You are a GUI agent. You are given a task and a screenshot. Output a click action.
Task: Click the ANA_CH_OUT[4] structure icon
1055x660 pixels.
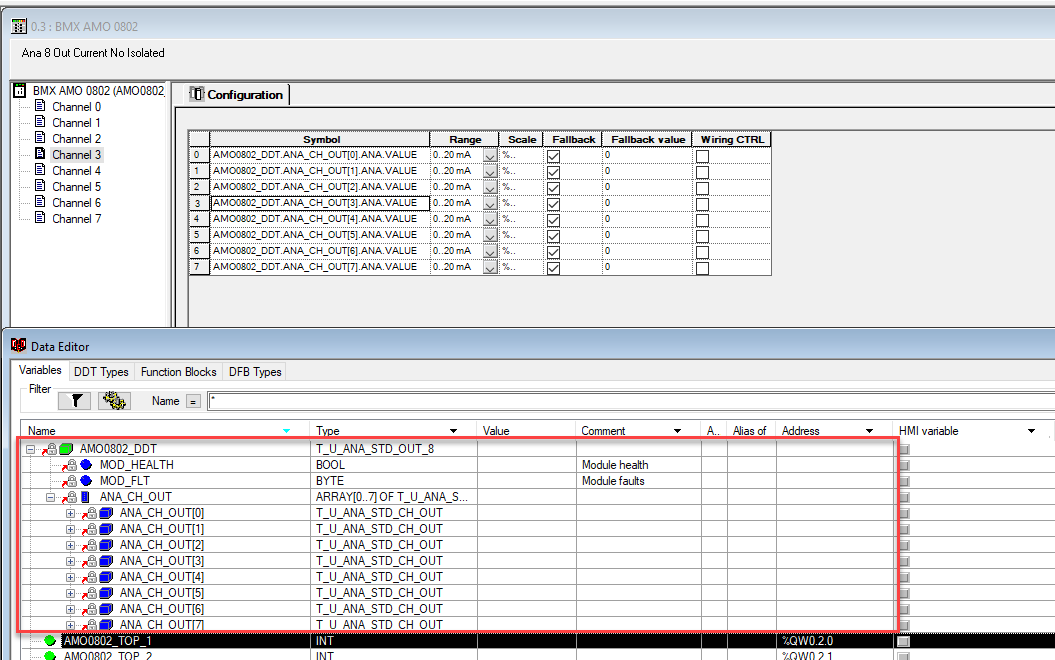pyautogui.click(x=106, y=577)
